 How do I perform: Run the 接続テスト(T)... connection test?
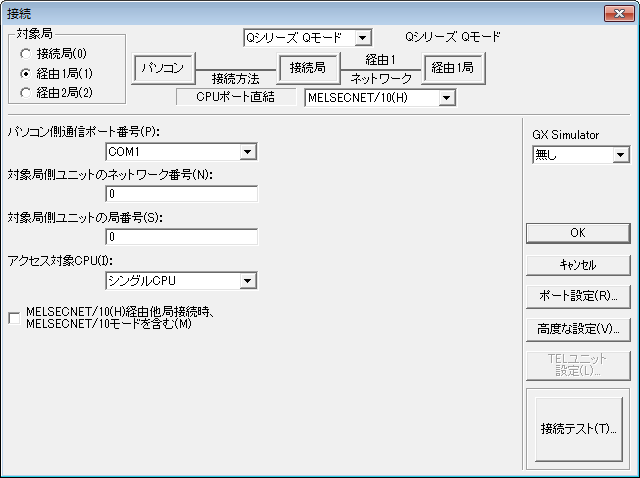[576, 429]
